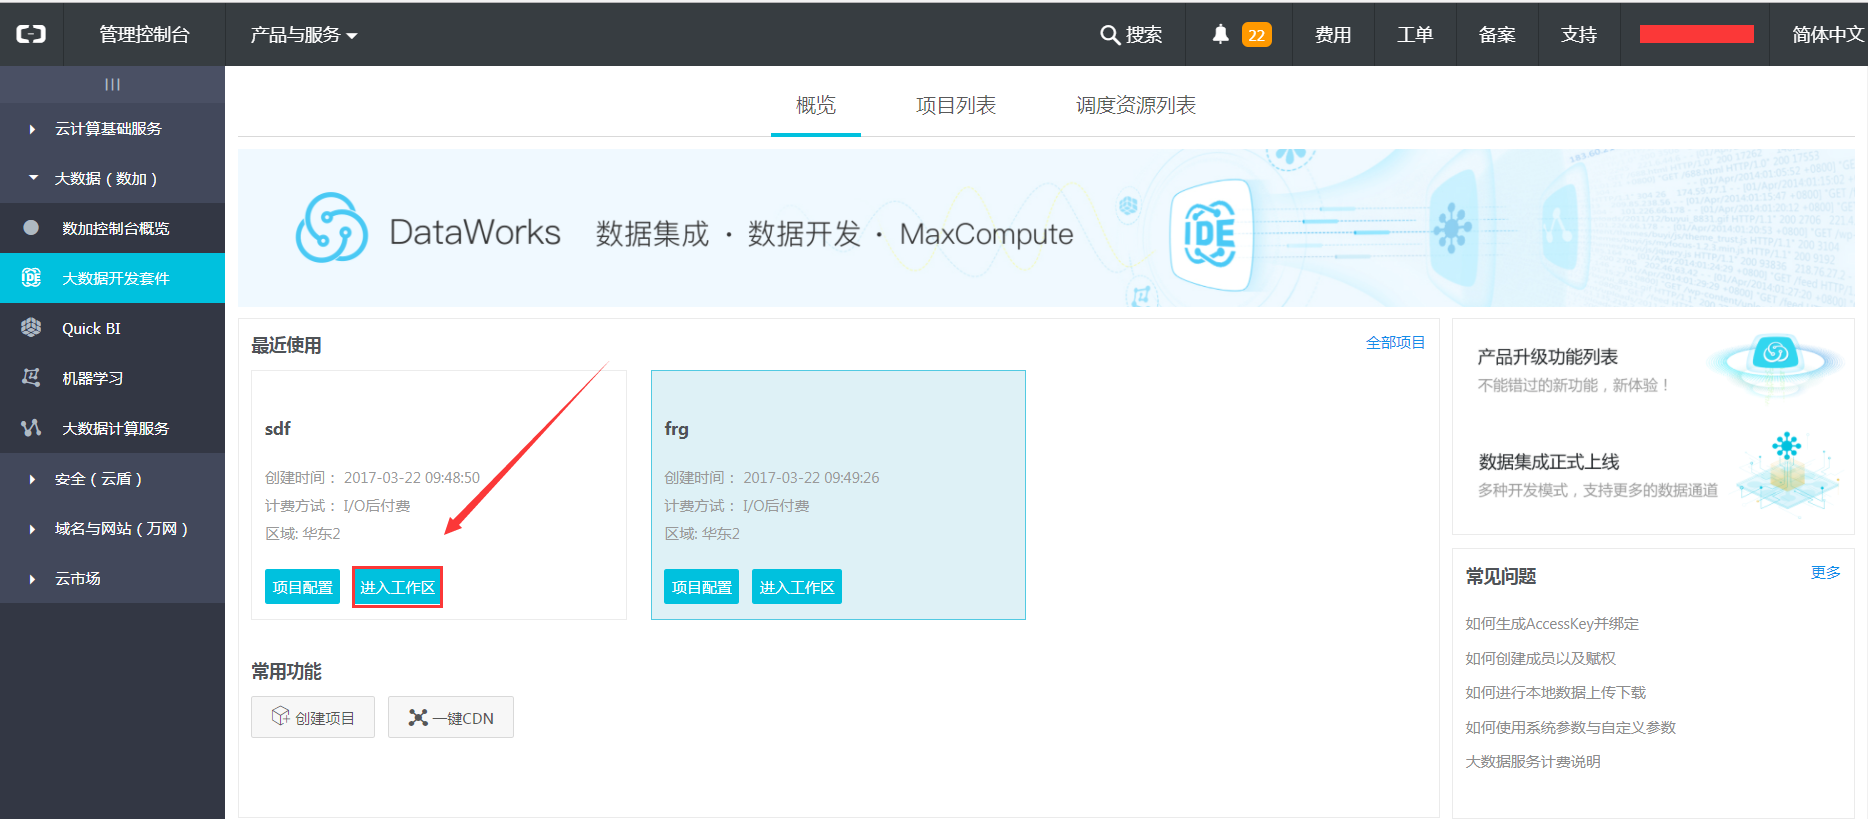Open 如何使用系统参数与自定义参数 question

coord(1571,727)
